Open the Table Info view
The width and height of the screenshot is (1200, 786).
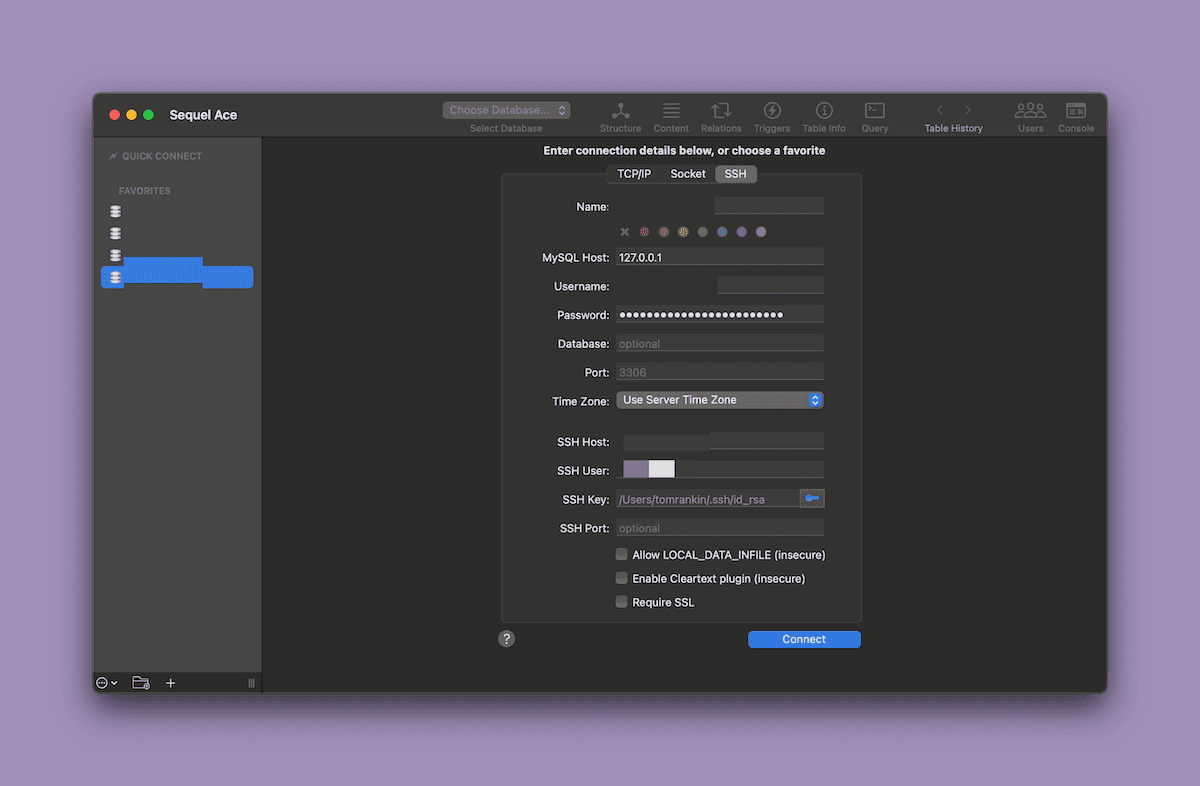click(x=824, y=117)
